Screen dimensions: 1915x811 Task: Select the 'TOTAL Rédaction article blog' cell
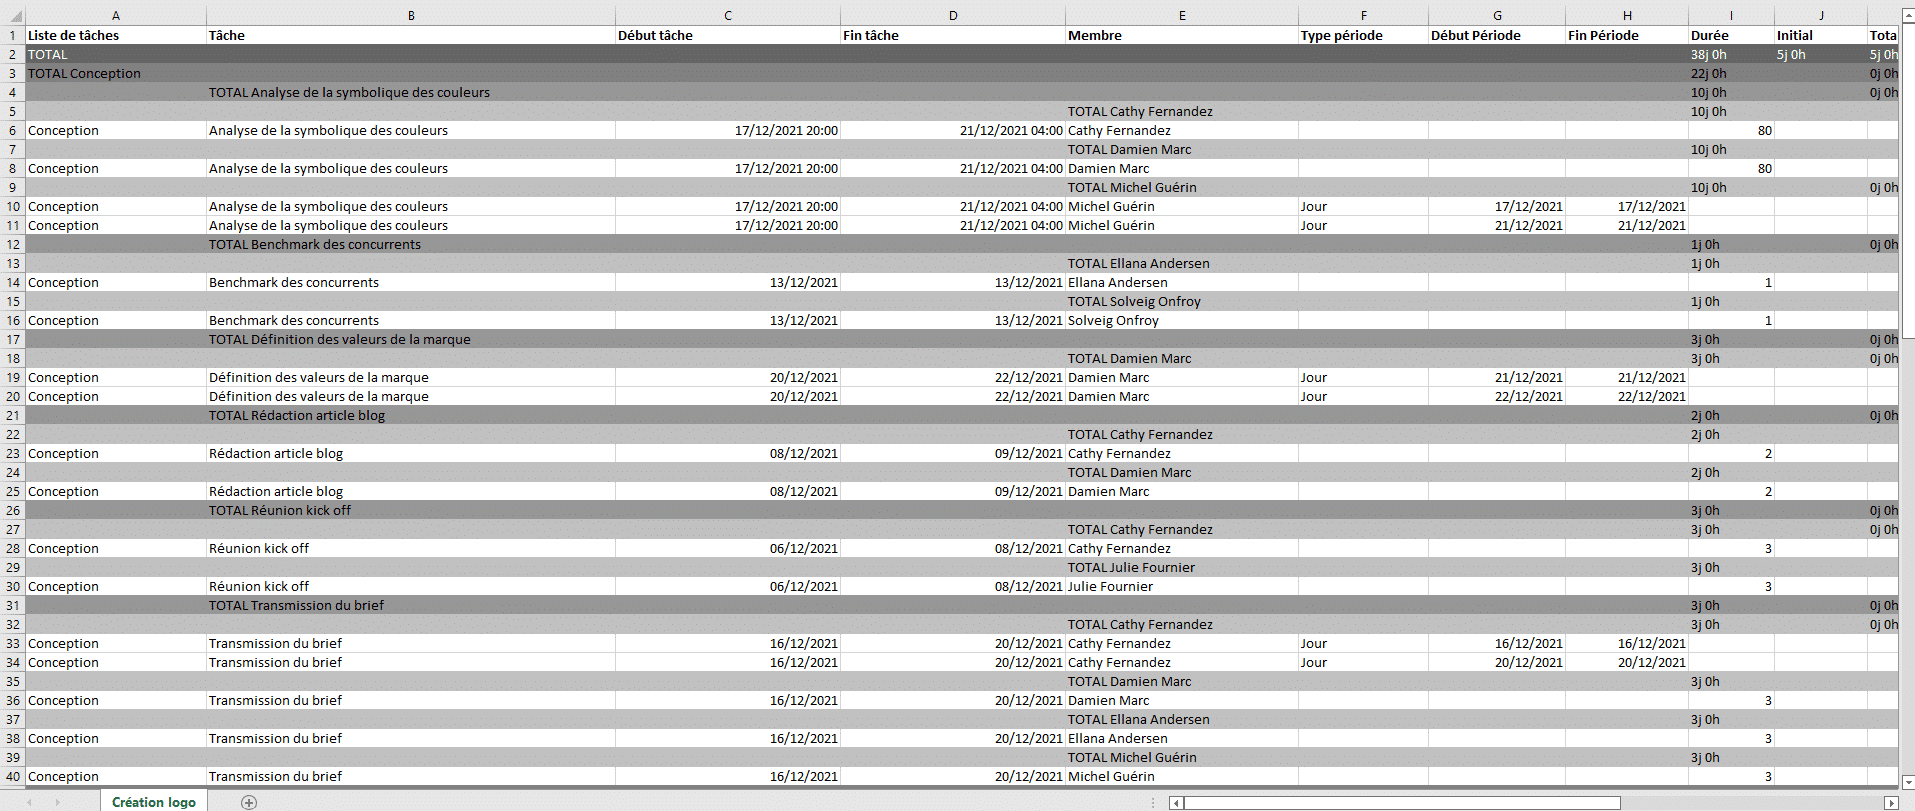coord(411,415)
